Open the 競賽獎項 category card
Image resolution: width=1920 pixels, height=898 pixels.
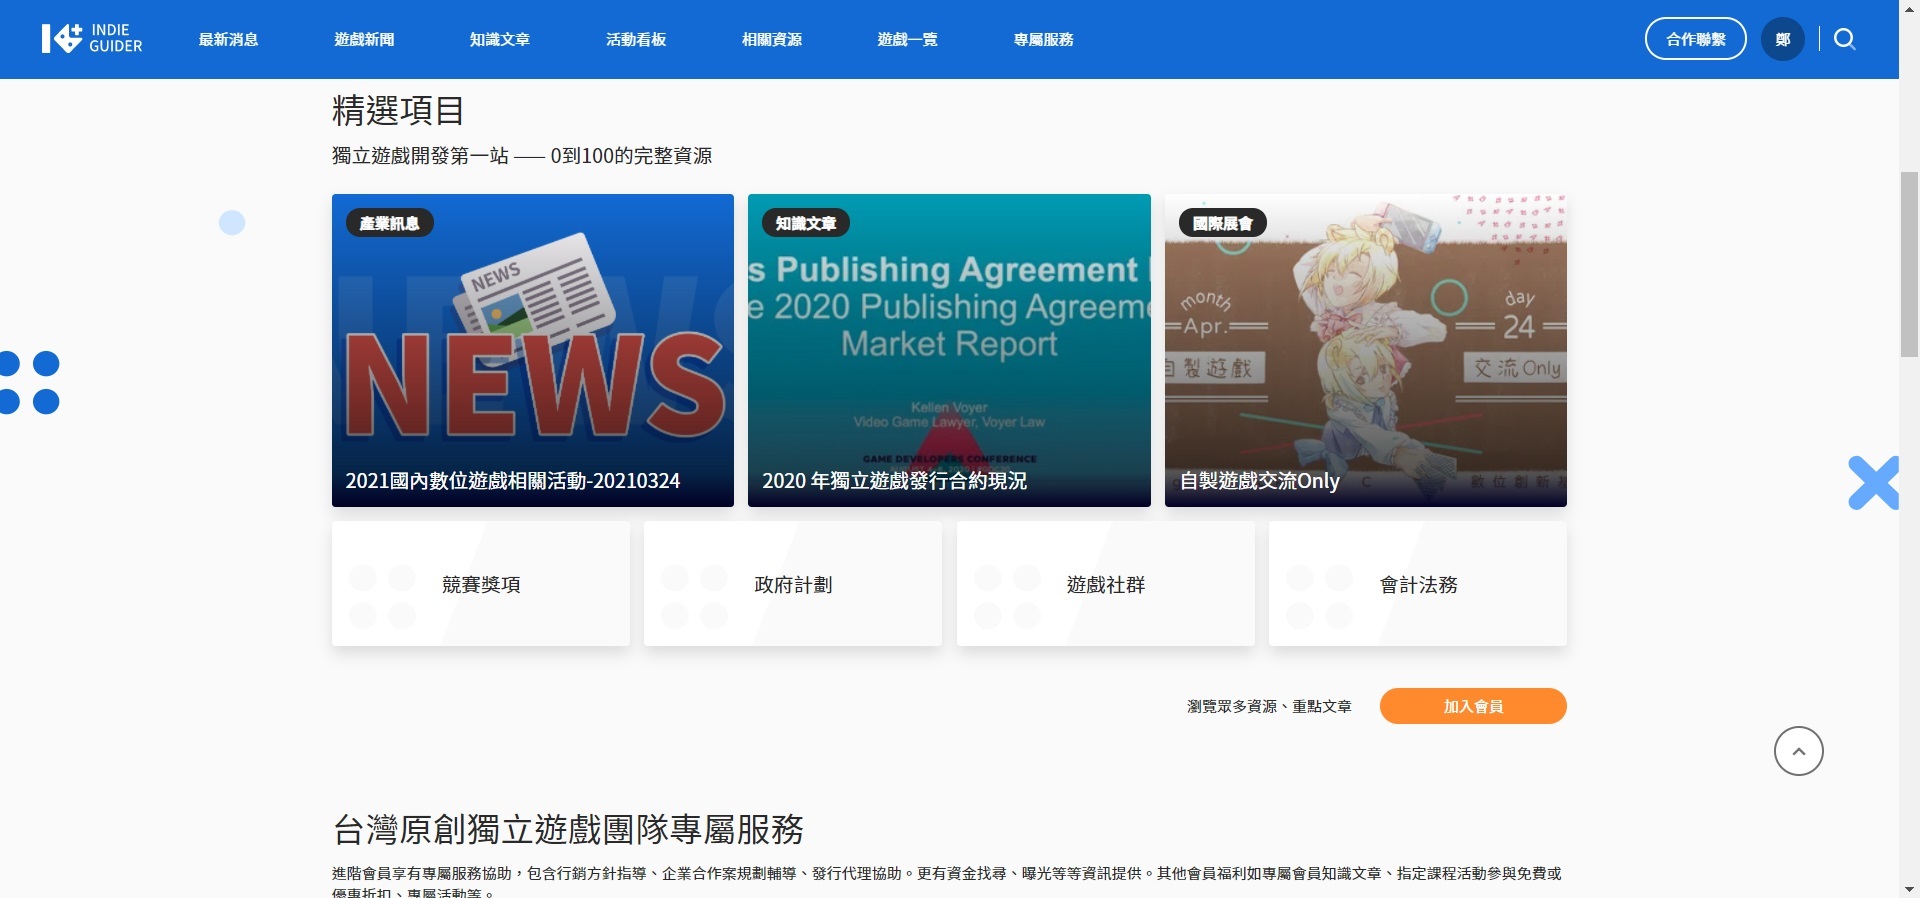[x=481, y=584]
